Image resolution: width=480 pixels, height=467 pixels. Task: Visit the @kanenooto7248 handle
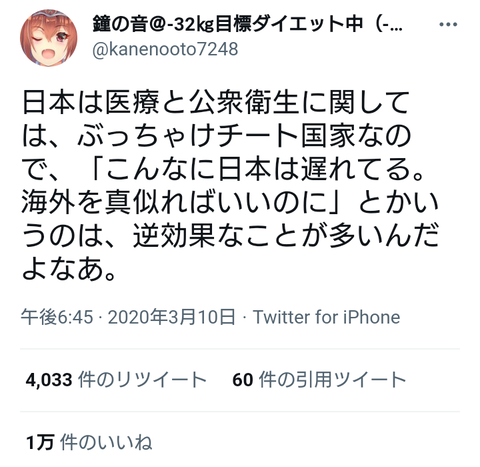tap(165, 49)
